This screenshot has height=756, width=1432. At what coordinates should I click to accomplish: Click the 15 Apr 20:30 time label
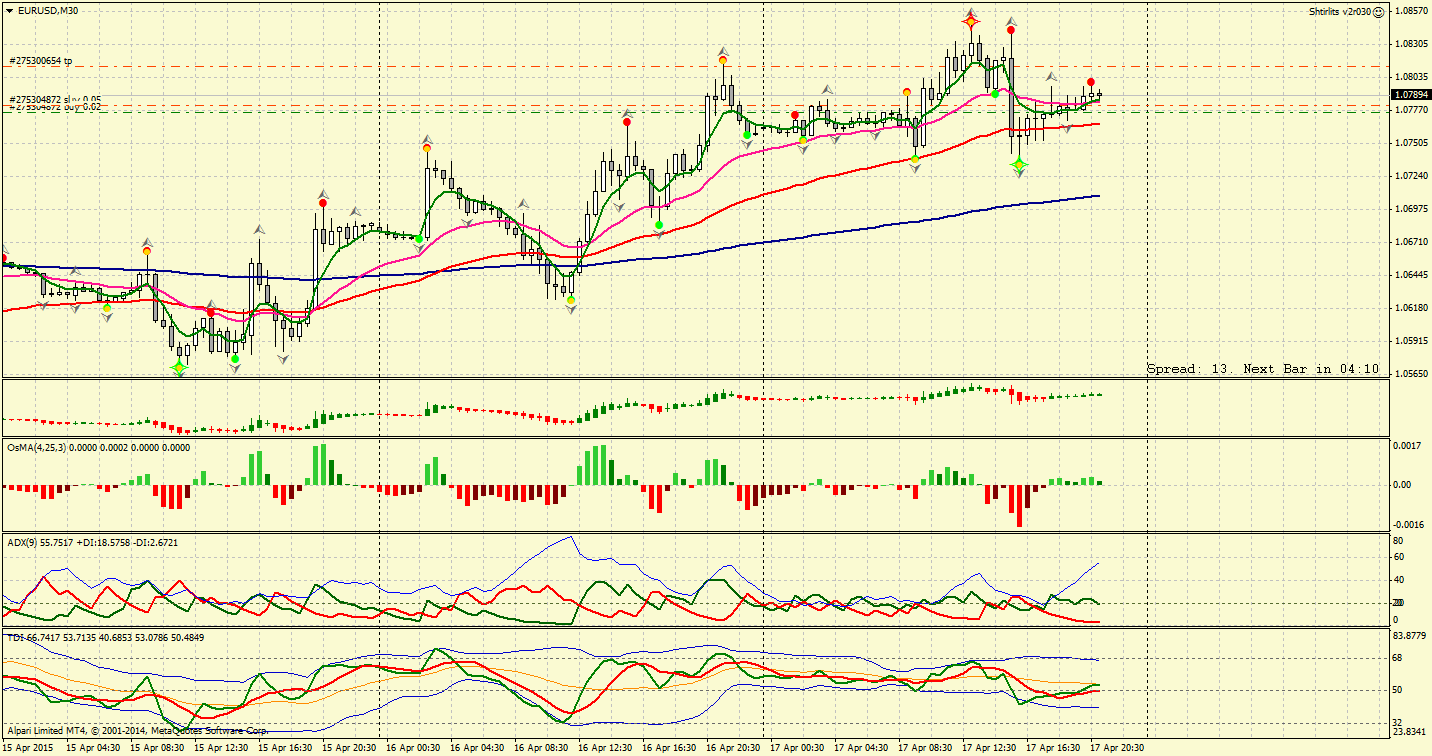(x=348, y=748)
